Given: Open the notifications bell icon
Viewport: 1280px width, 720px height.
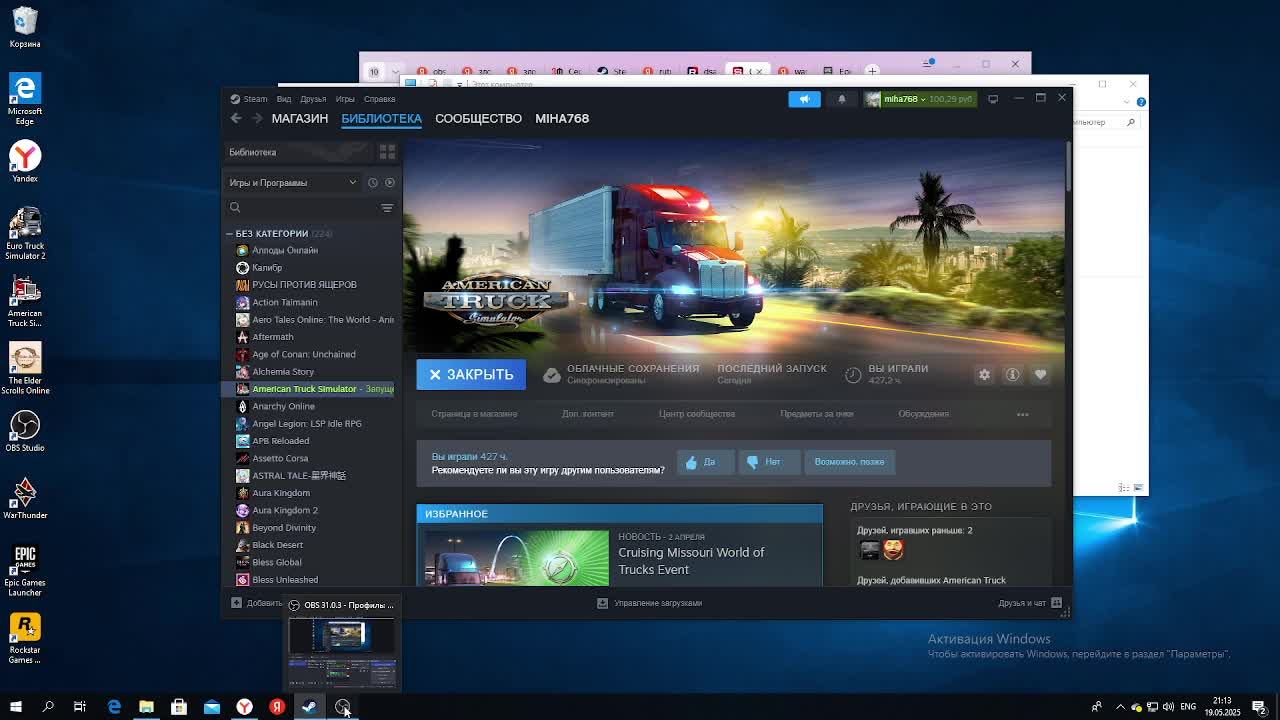Looking at the screenshot, I should [x=841, y=99].
